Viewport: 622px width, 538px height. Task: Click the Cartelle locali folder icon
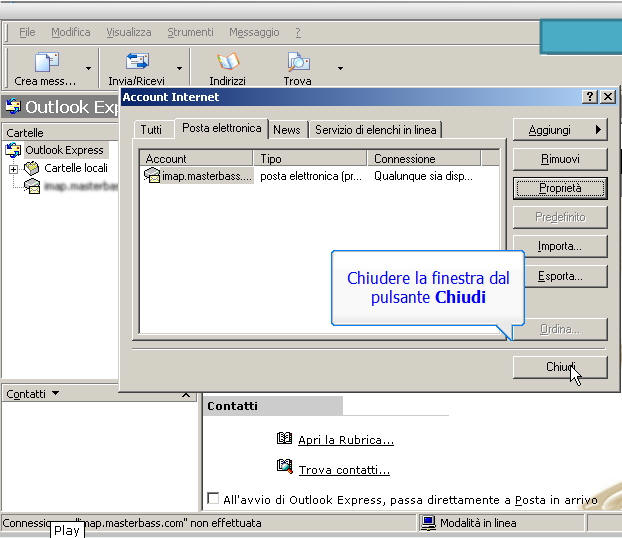(31, 168)
